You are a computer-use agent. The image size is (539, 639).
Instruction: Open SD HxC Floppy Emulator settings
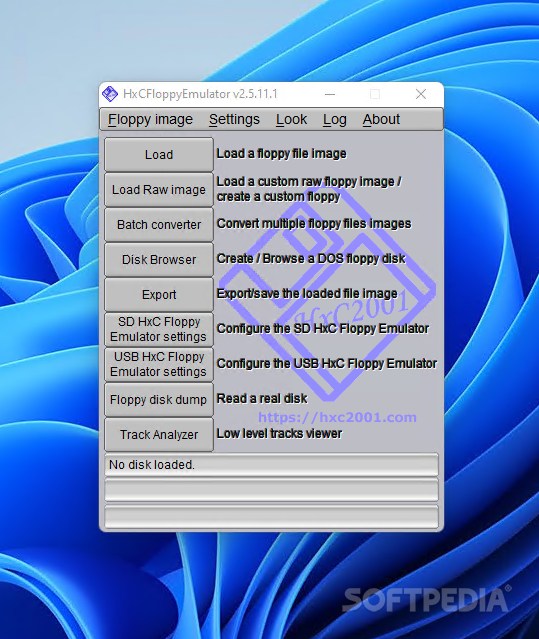pos(159,329)
